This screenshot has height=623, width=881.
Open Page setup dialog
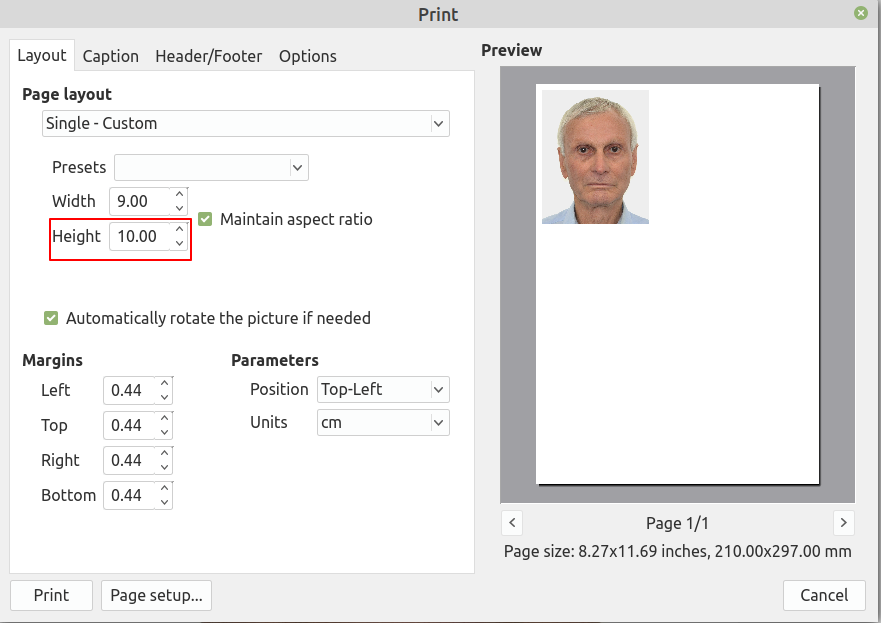pos(156,595)
